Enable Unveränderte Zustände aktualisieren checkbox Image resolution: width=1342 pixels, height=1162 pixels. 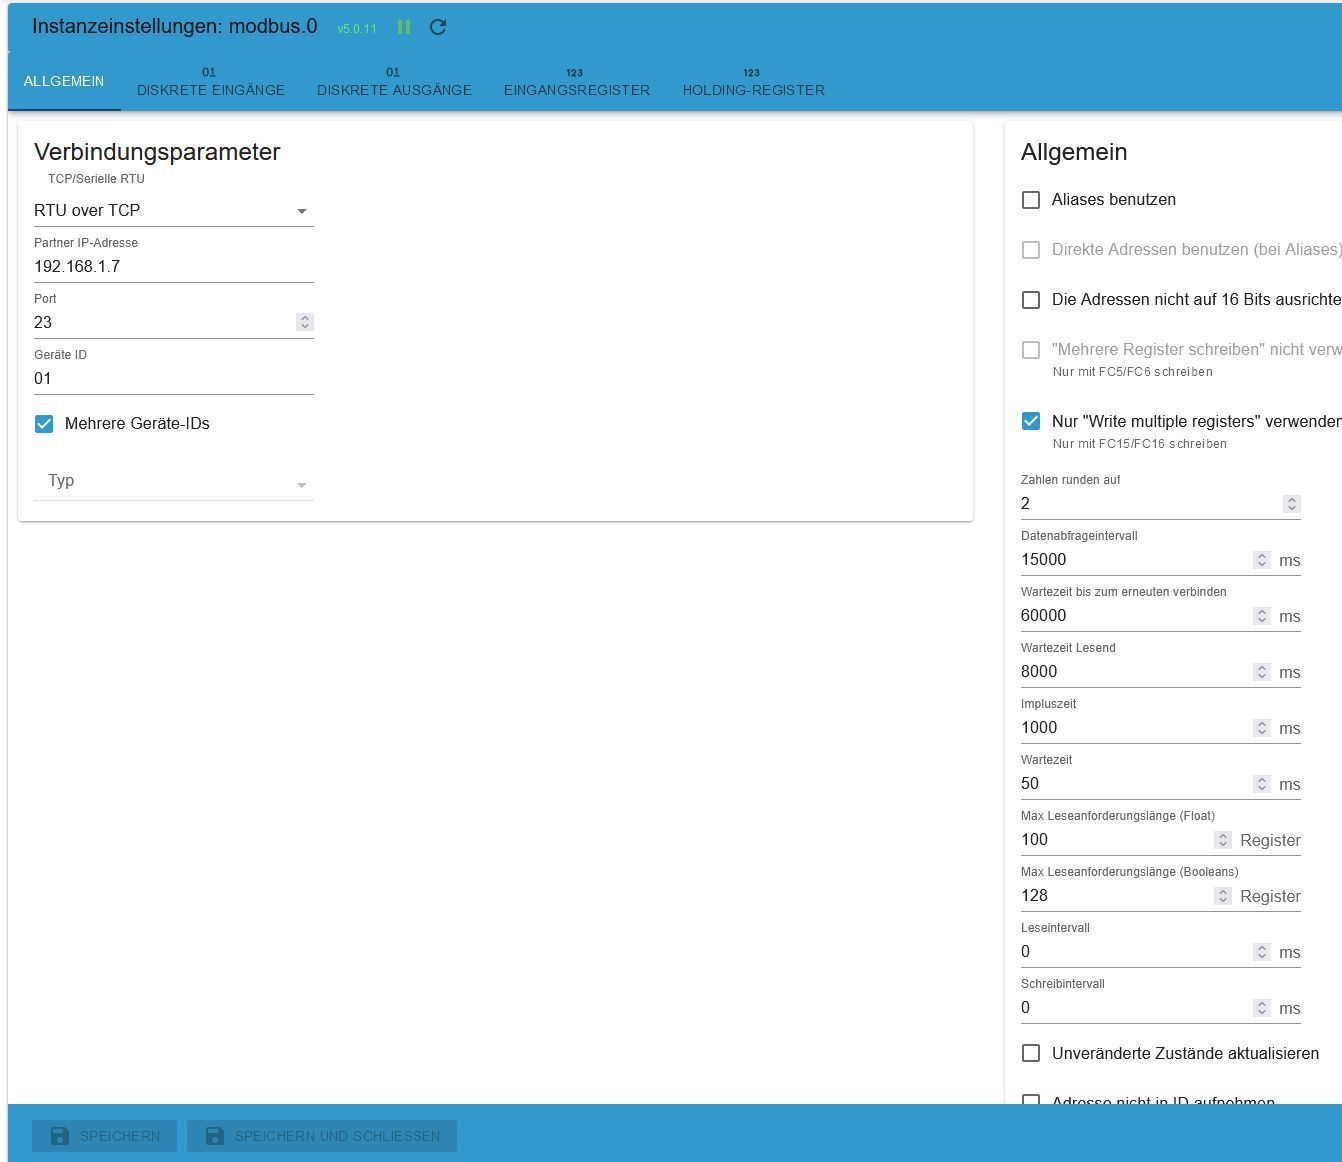1031,1053
